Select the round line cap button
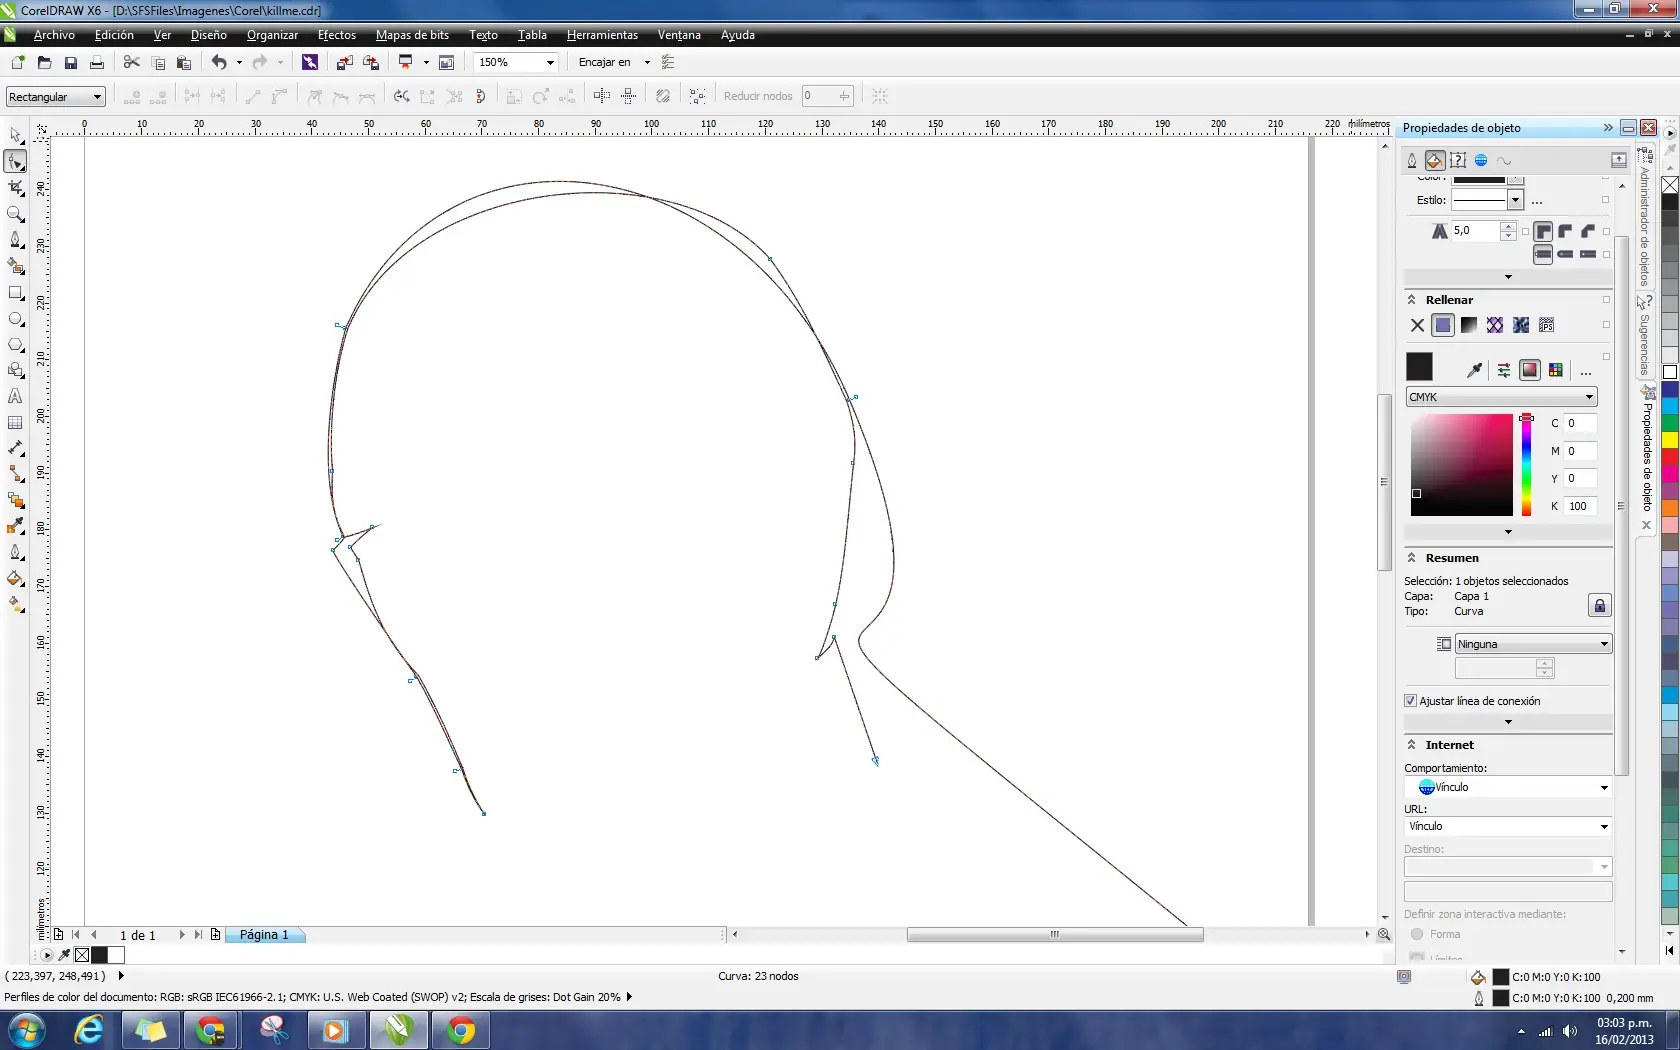This screenshot has height=1050, width=1680. [1565, 254]
